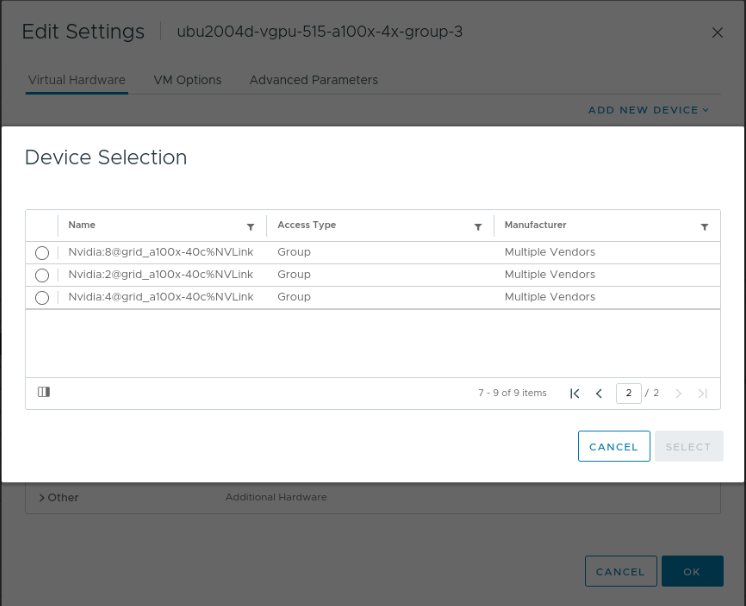Toggle the column visibility picker icon
Screen dimensions: 746x606
pyautogui.click(x=44, y=392)
